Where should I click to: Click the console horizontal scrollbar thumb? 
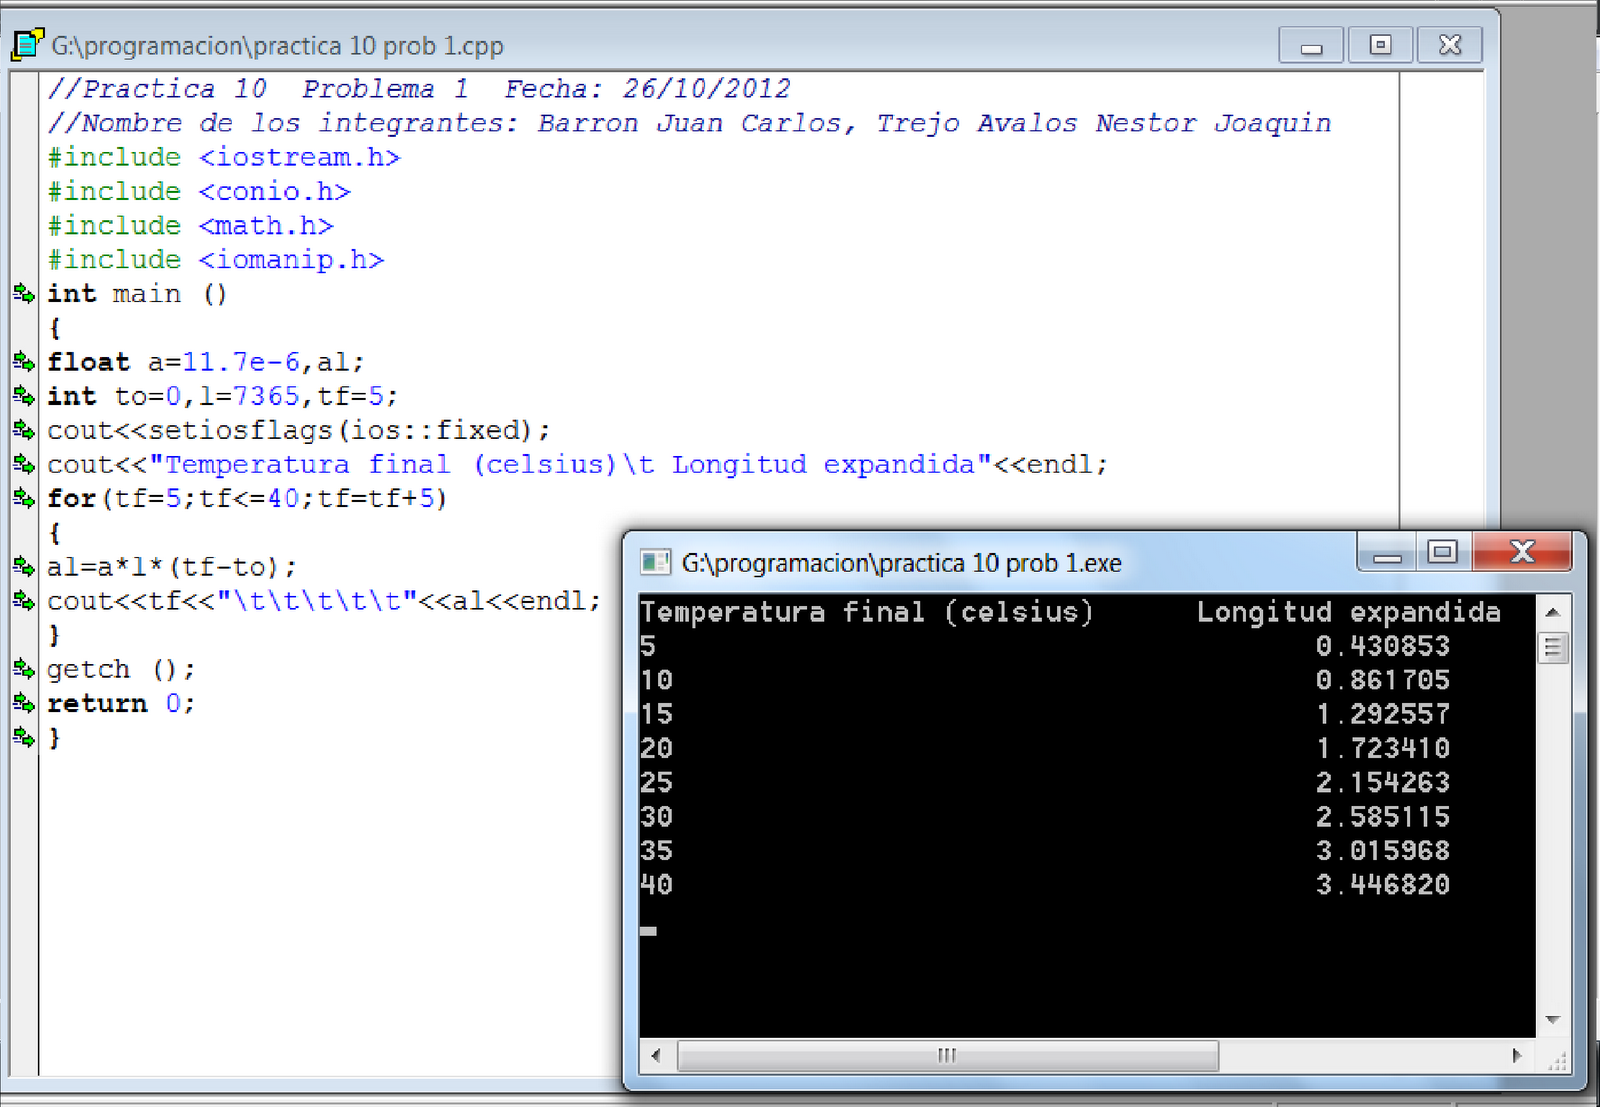pos(945,1055)
